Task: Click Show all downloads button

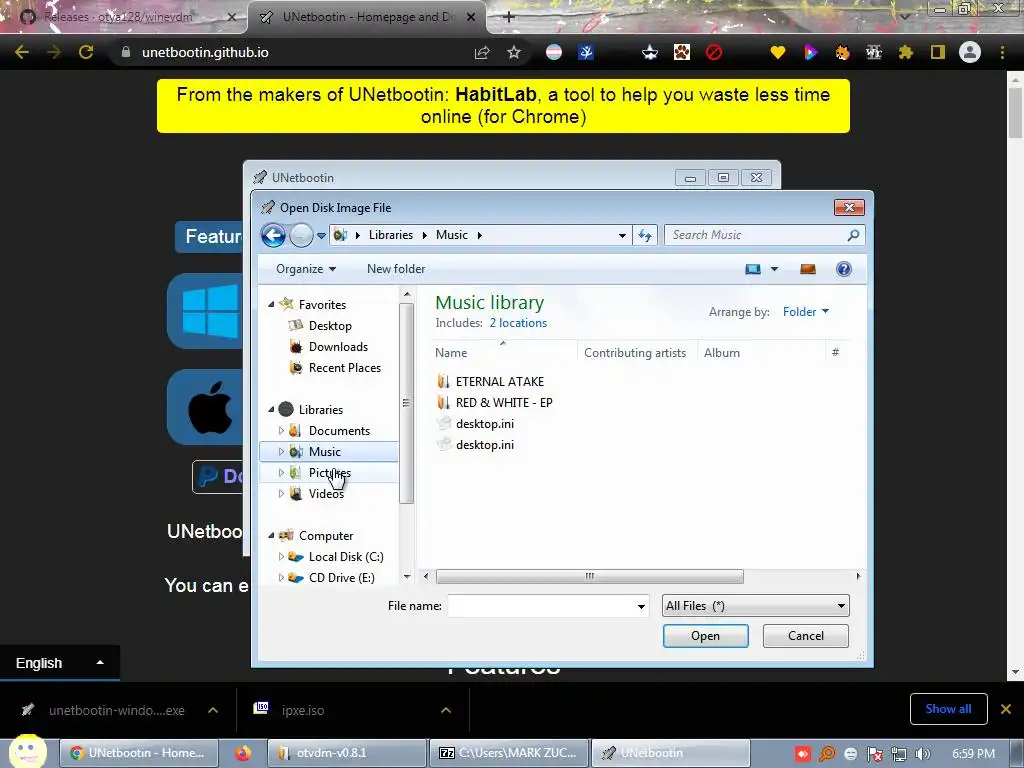Action: coord(948,709)
